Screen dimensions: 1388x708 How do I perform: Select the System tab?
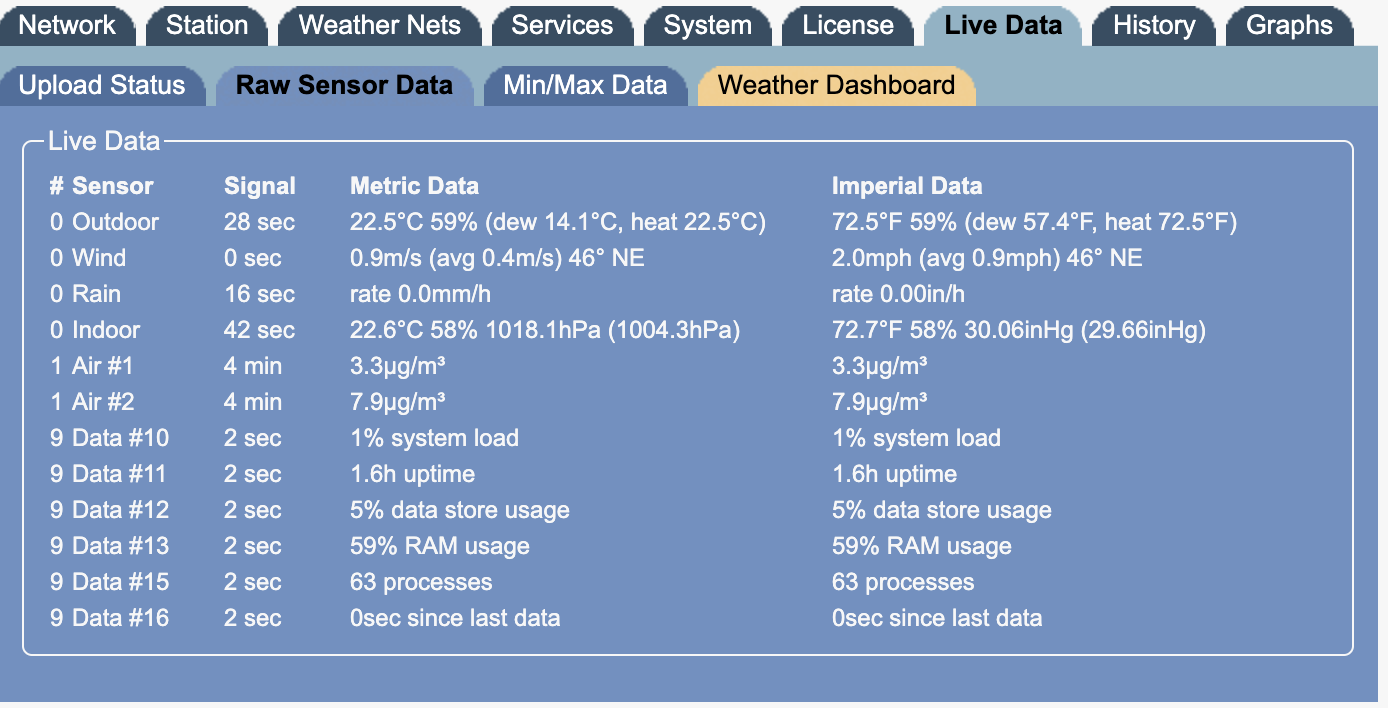click(707, 25)
